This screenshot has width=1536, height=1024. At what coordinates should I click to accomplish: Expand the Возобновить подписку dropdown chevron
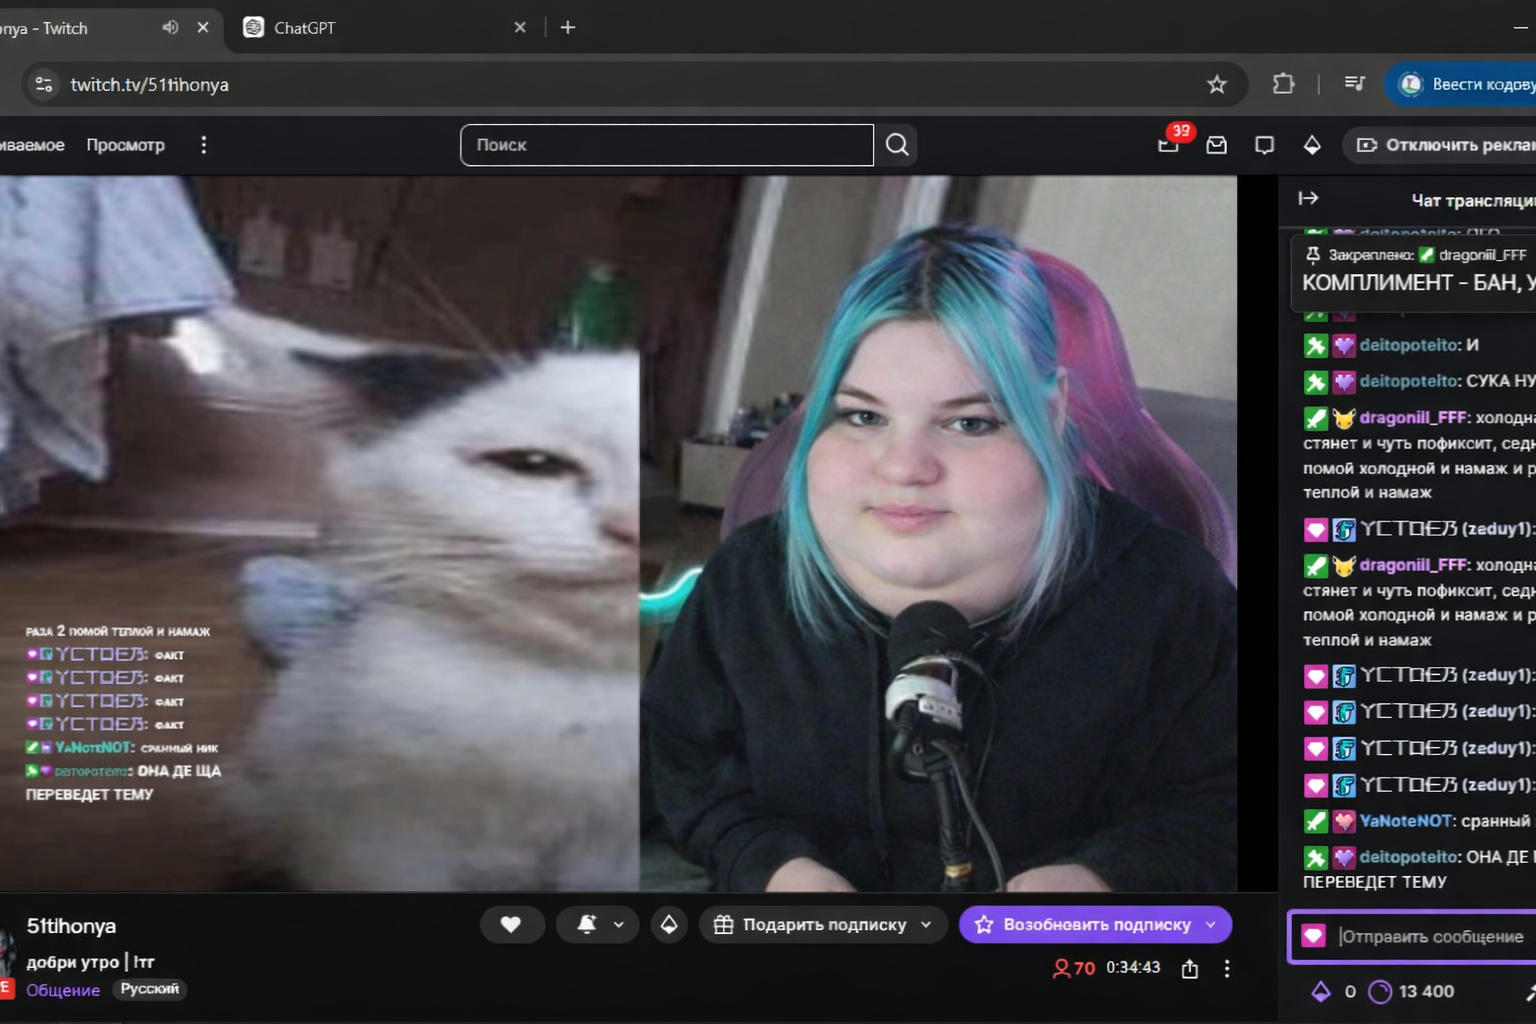tap(1211, 924)
